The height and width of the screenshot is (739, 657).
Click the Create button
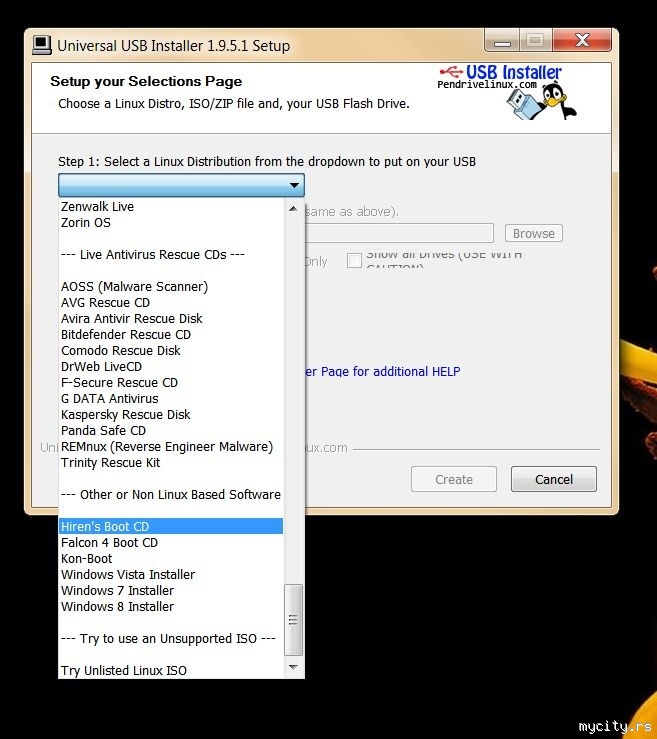point(453,479)
